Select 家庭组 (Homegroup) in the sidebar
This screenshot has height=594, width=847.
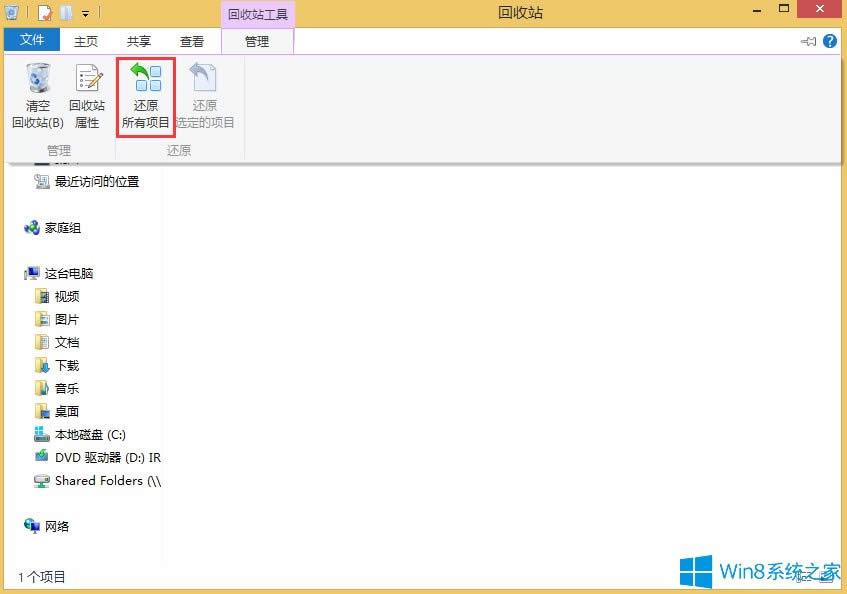pos(62,228)
